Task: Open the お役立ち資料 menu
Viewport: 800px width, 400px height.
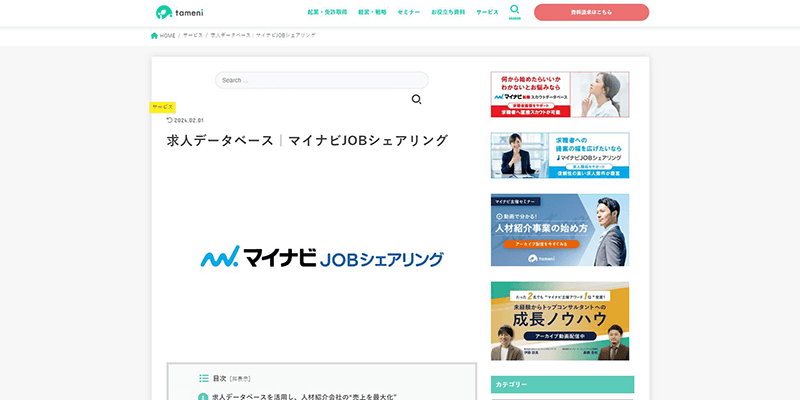Action: [x=447, y=12]
